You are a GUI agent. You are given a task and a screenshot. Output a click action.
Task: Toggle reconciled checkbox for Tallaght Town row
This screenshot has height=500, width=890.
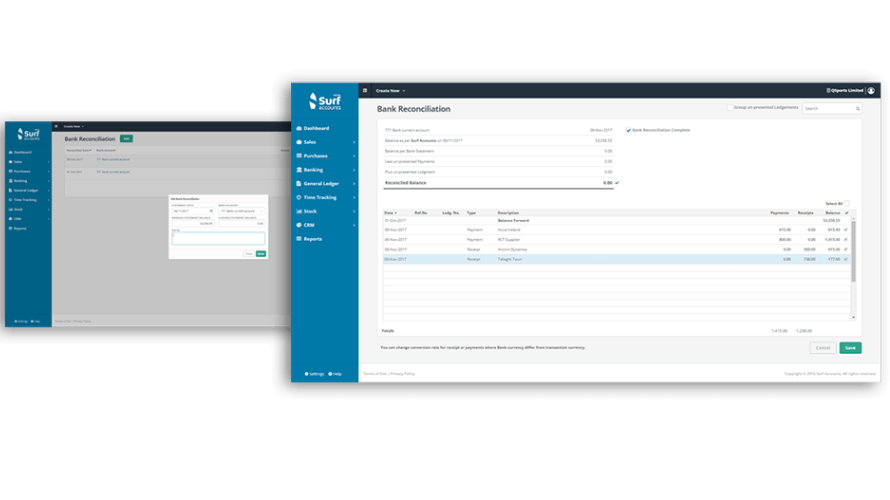click(846, 259)
